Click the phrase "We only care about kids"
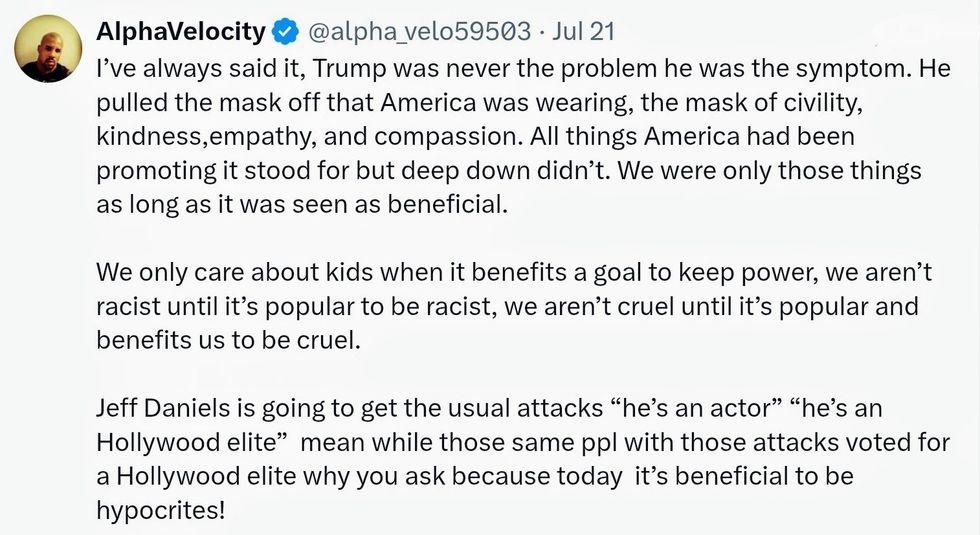Screen dimensions: 980x535 tap(216, 272)
